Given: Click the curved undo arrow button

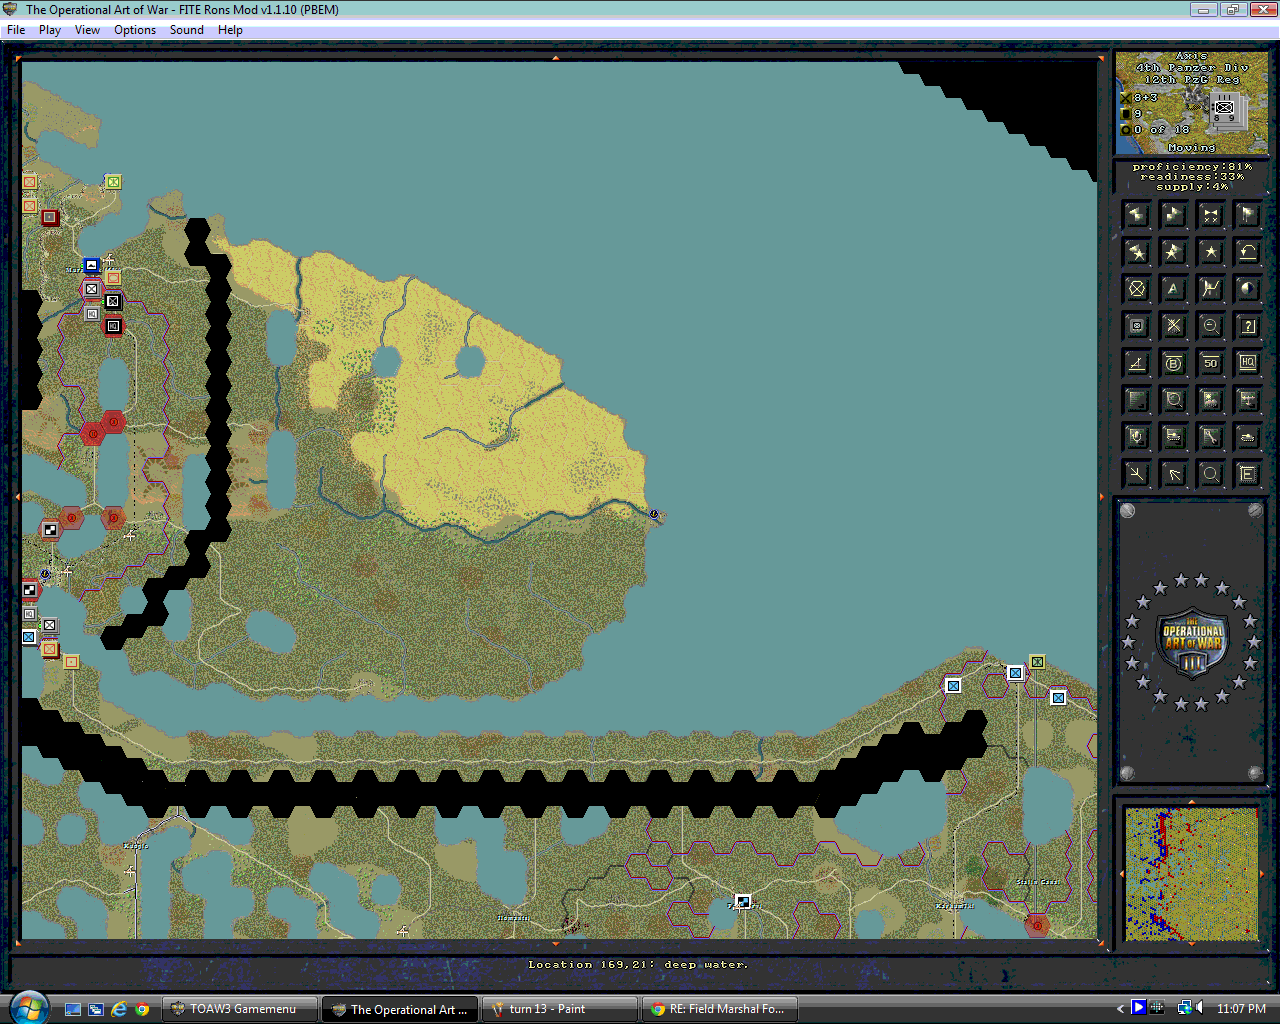Looking at the screenshot, I should (1248, 252).
